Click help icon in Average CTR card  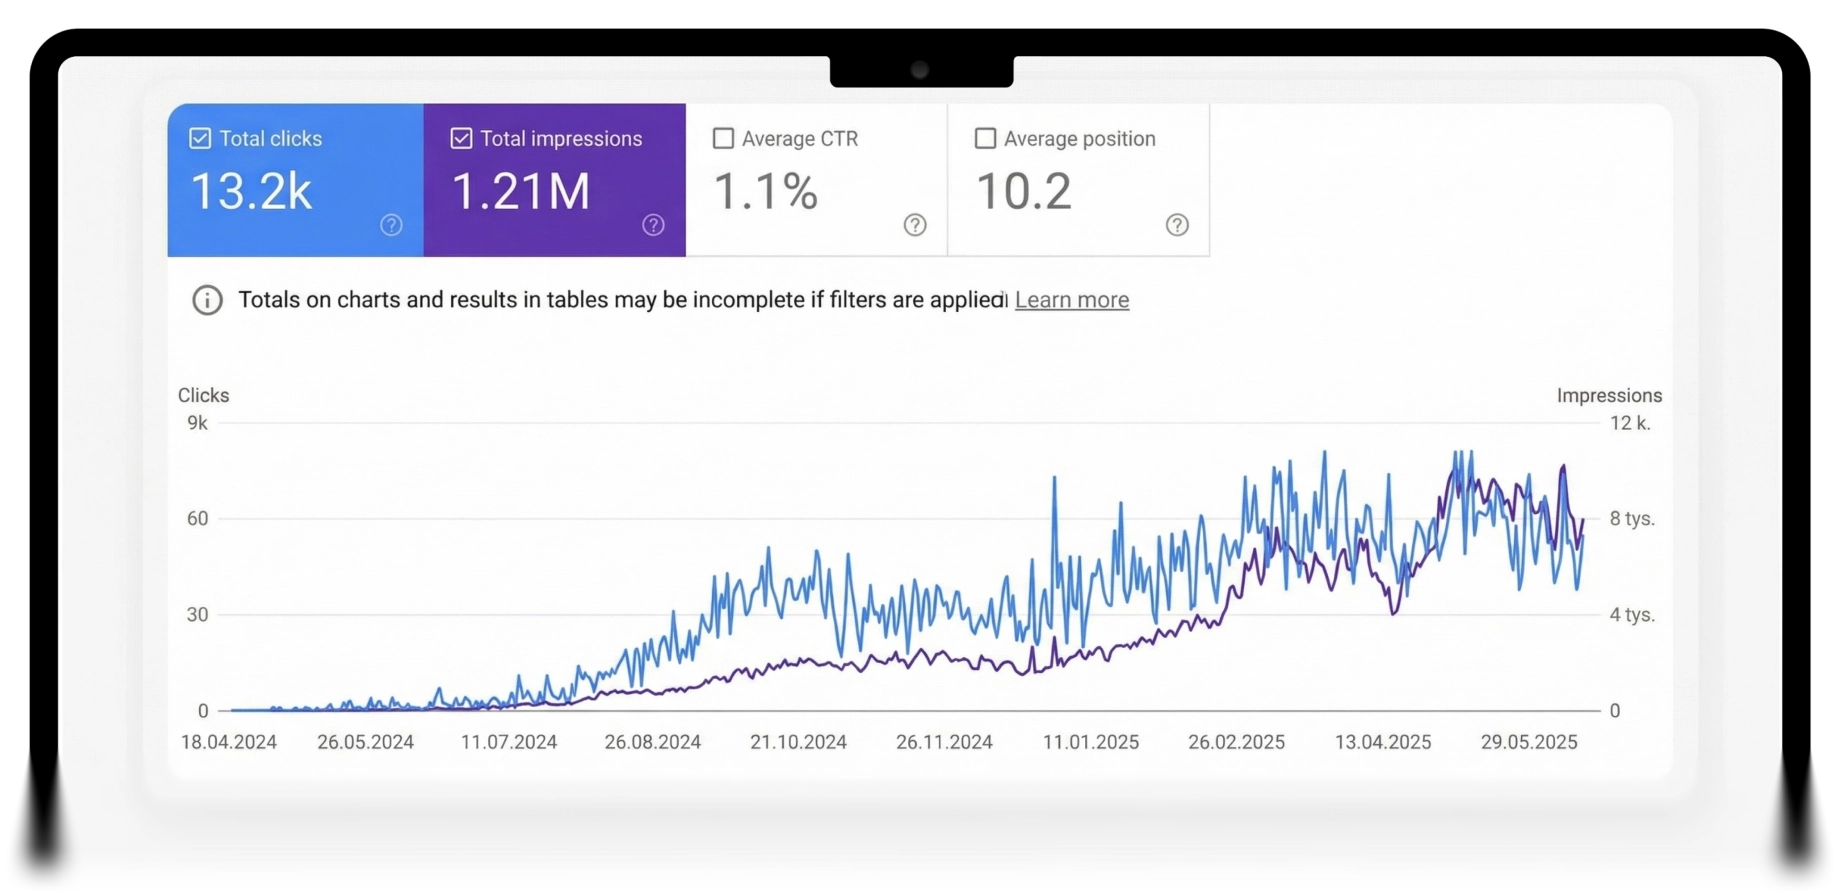click(x=915, y=225)
